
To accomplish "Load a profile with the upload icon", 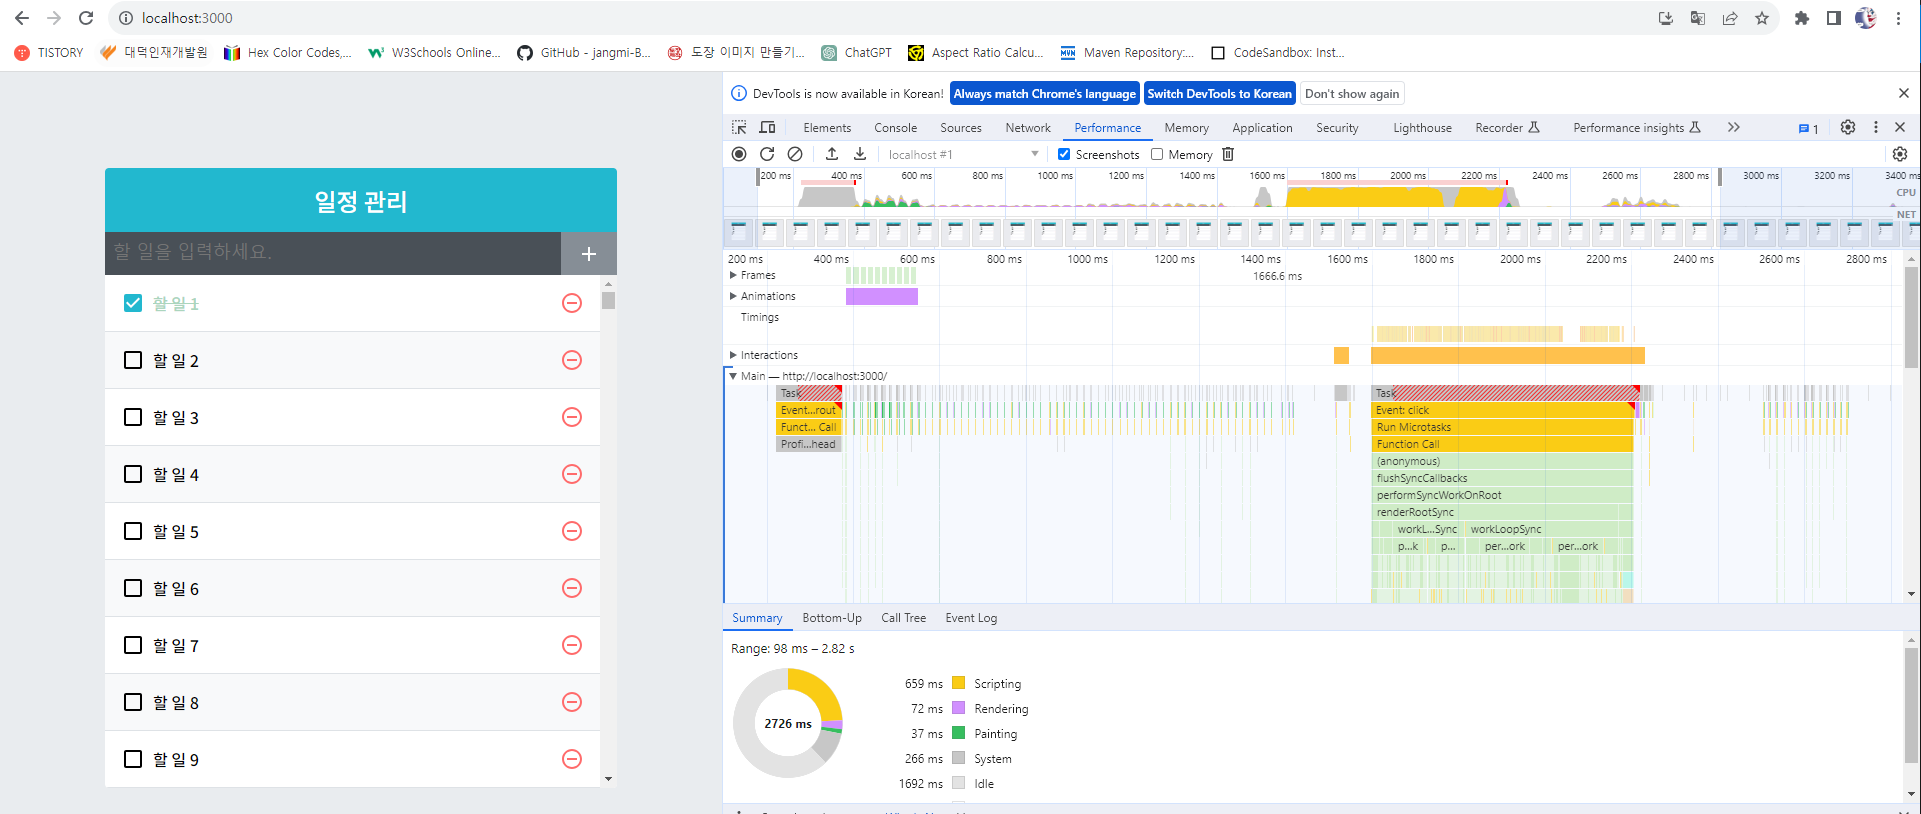I will coord(832,154).
